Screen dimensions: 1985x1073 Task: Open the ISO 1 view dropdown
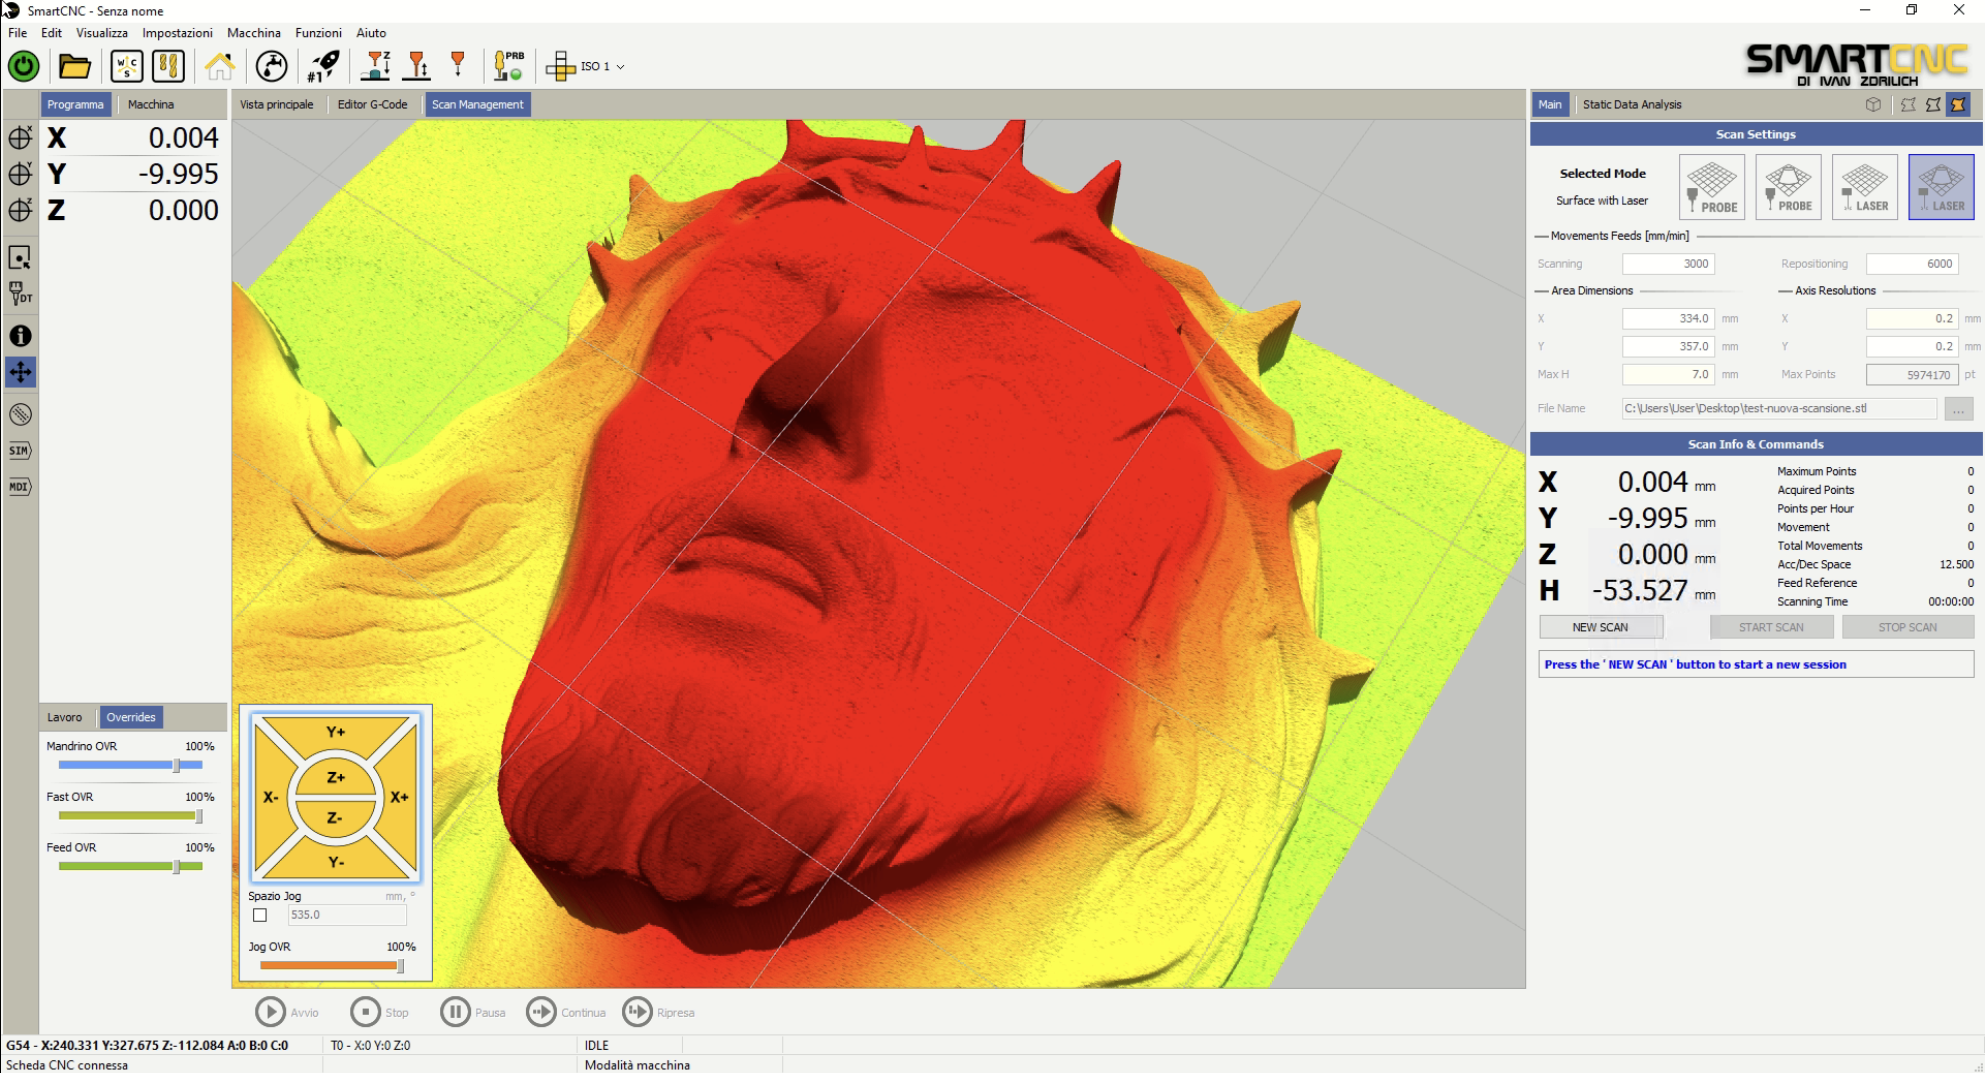point(587,66)
